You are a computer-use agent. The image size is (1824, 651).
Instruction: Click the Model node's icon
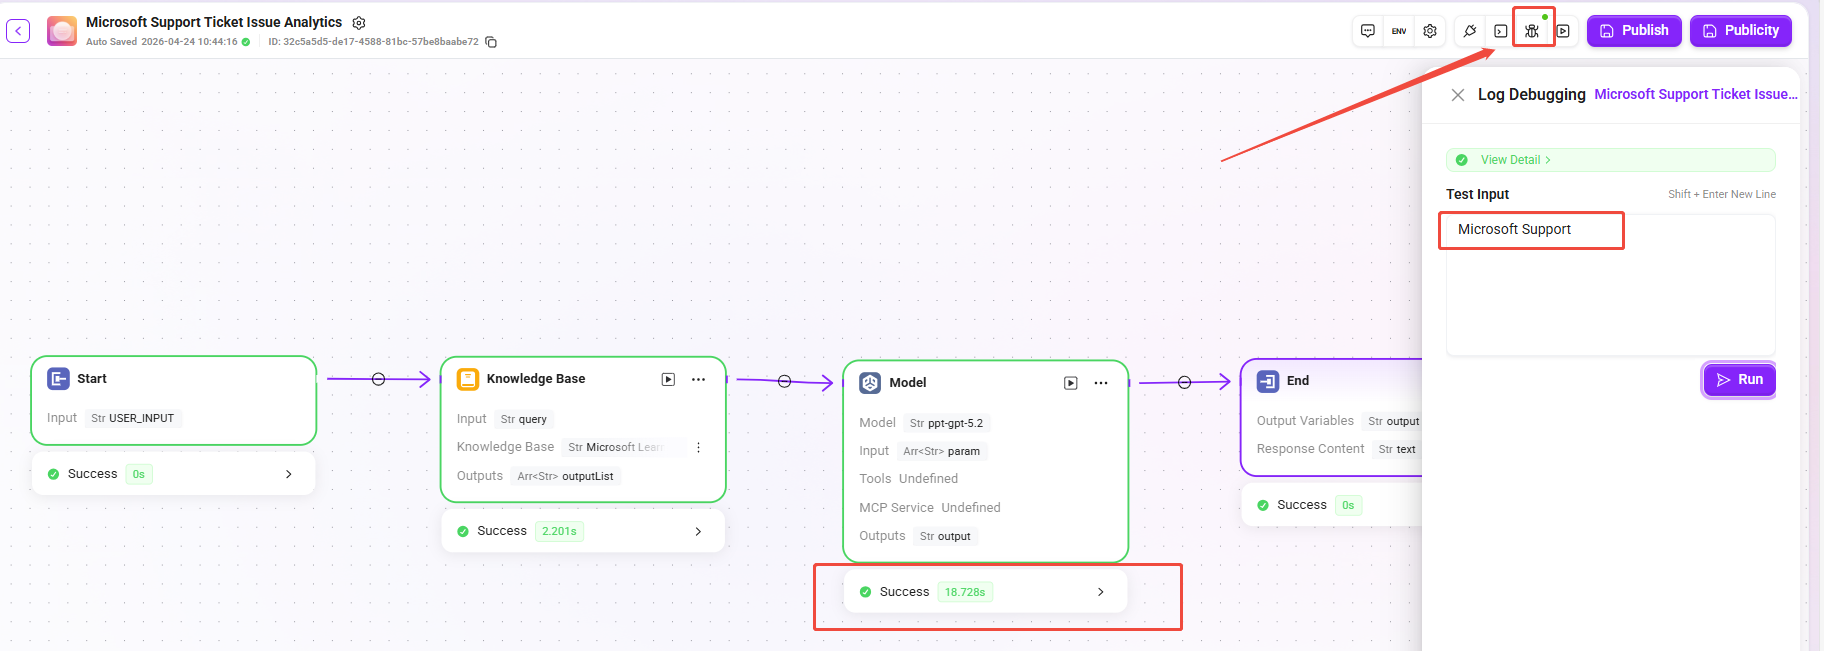(870, 383)
